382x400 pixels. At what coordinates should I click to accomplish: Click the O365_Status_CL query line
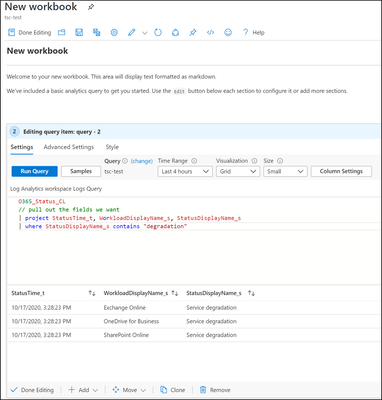coord(42,202)
